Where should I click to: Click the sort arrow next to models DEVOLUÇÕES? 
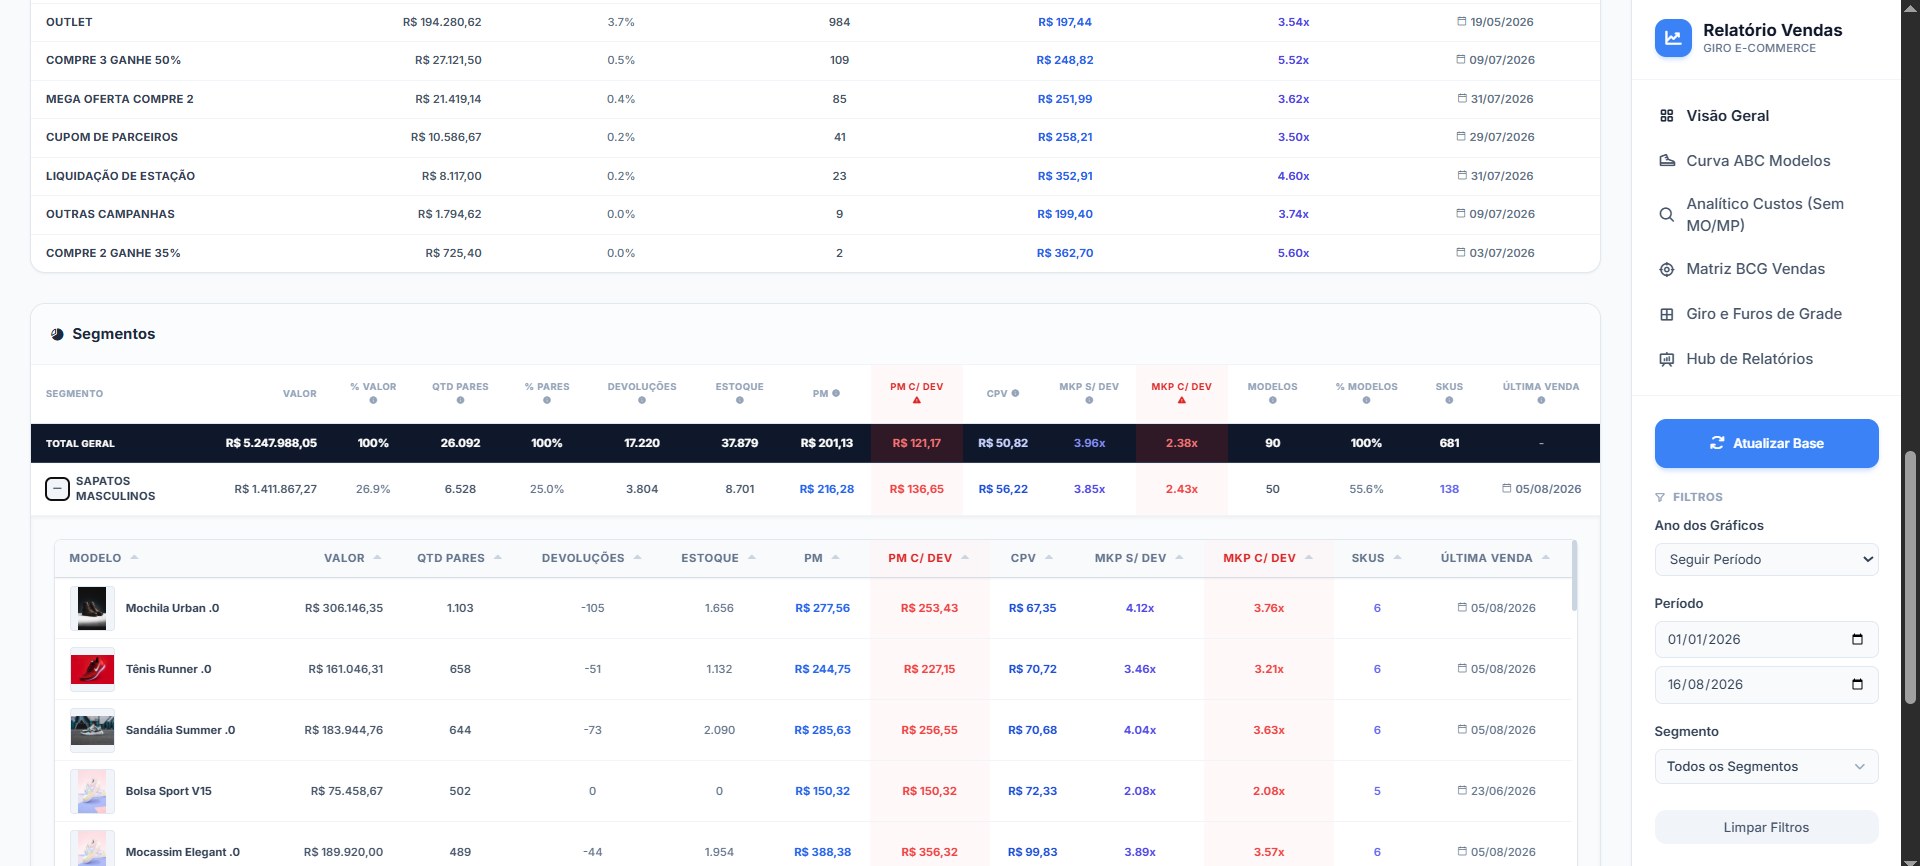(x=637, y=558)
